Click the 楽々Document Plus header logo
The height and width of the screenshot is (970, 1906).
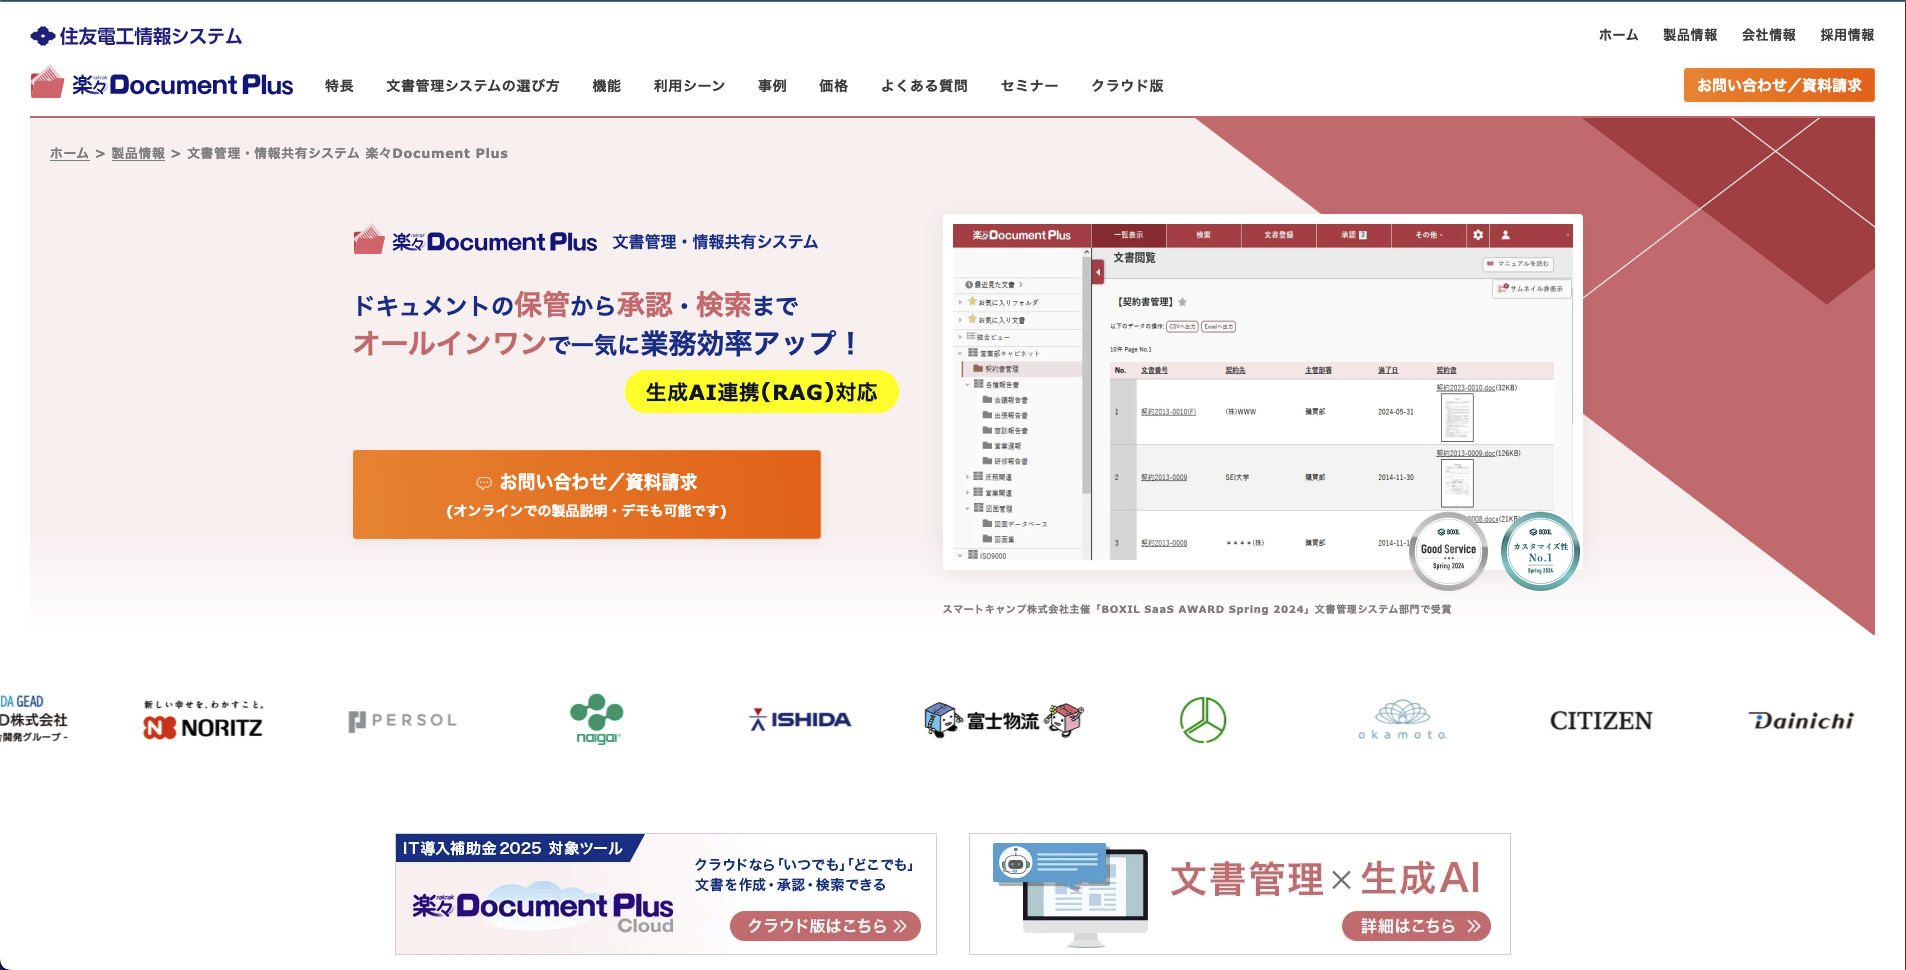pos(162,84)
